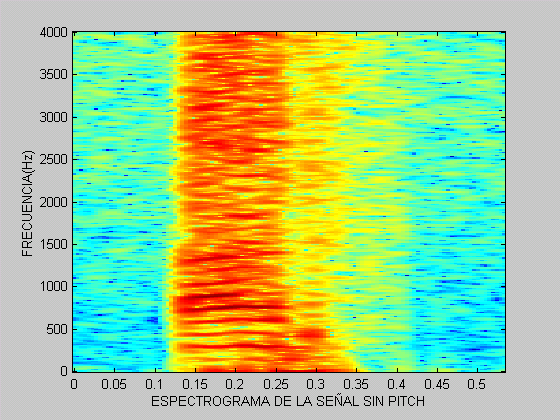Click the 3500 frequency tick label
Viewport: 560px width, 420px height.
pos(54,75)
